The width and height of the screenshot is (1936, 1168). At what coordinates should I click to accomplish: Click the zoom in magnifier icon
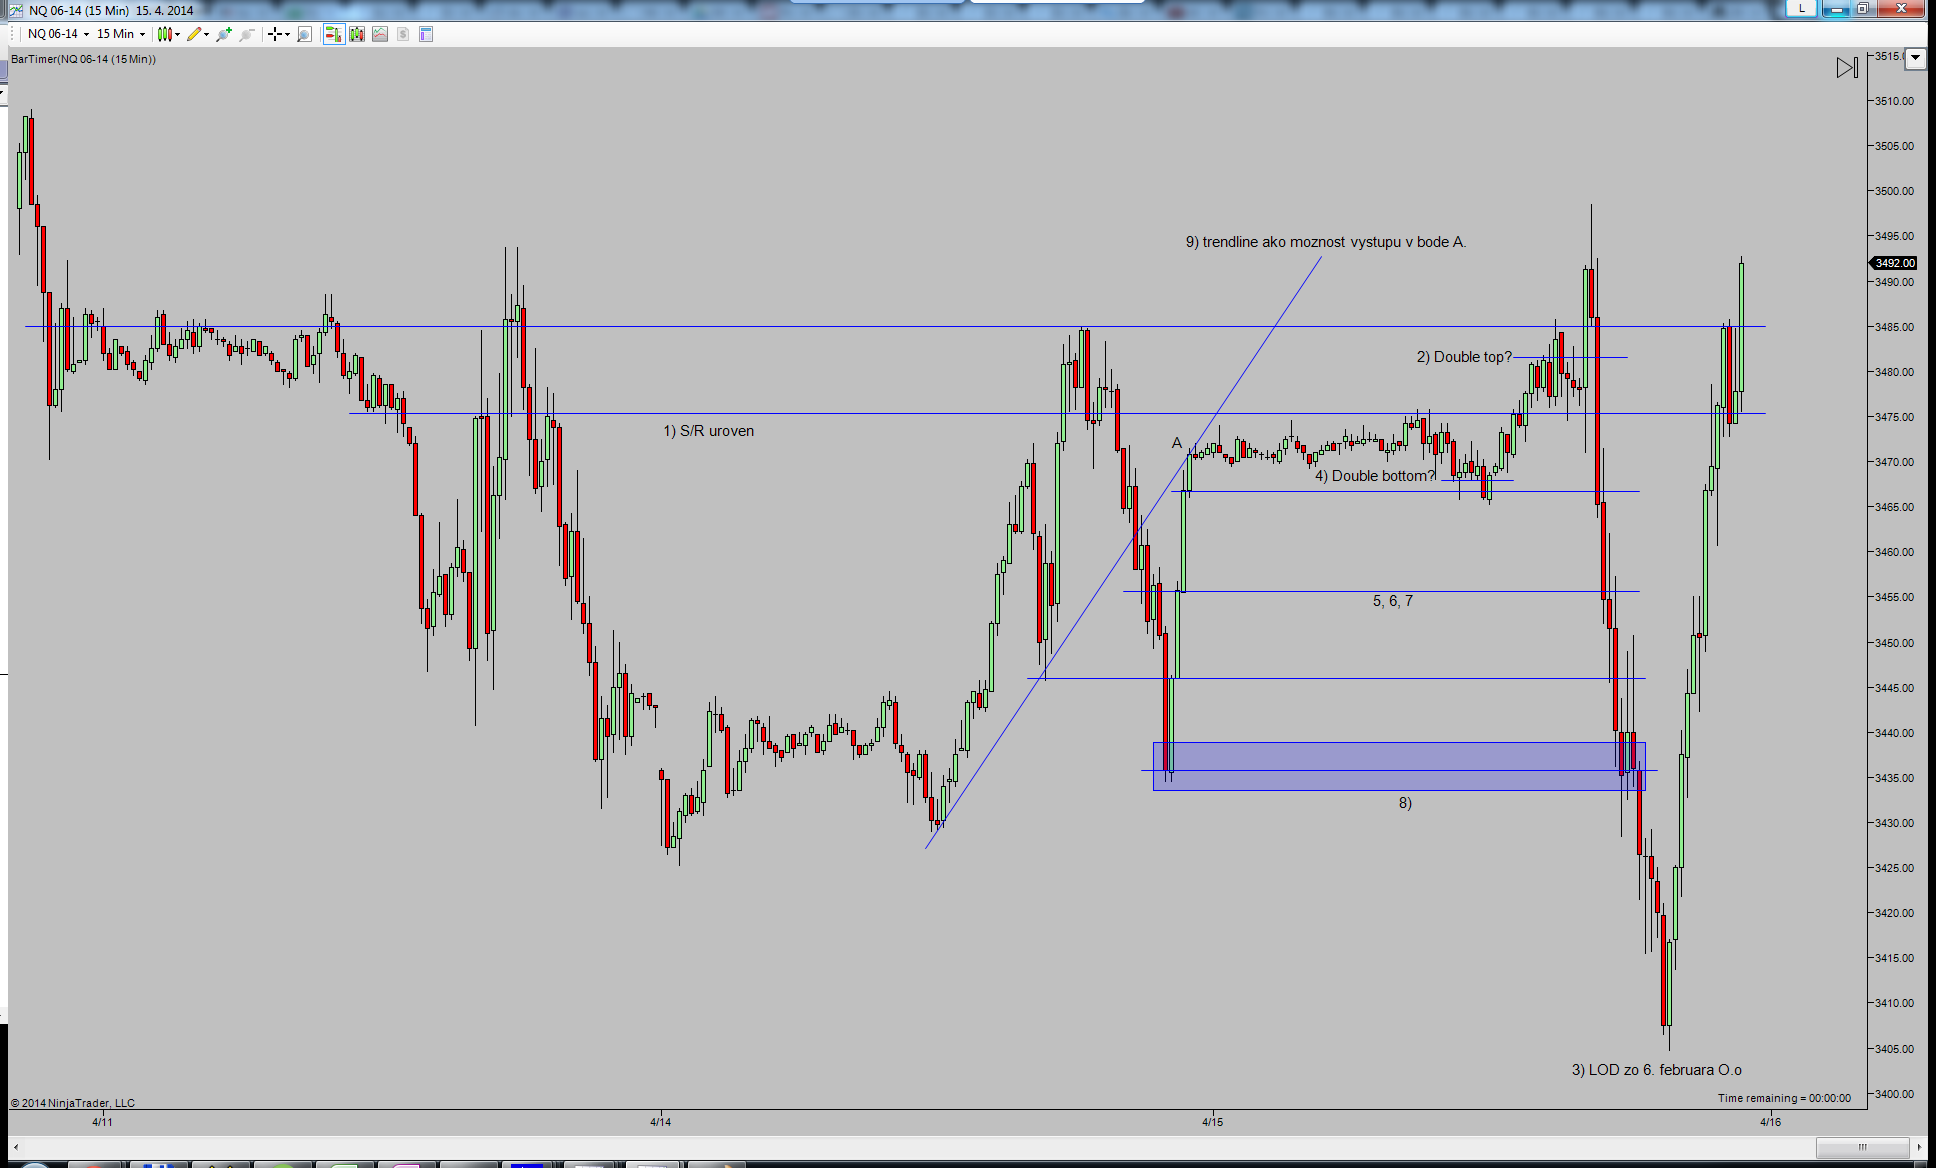click(223, 34)
